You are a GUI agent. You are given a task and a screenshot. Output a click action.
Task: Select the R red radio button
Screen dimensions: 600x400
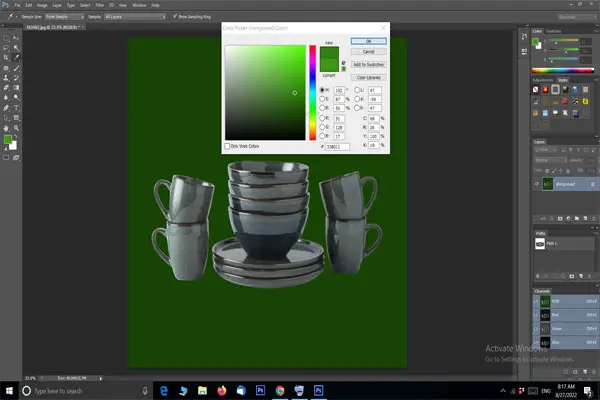(x=322, y=118)
